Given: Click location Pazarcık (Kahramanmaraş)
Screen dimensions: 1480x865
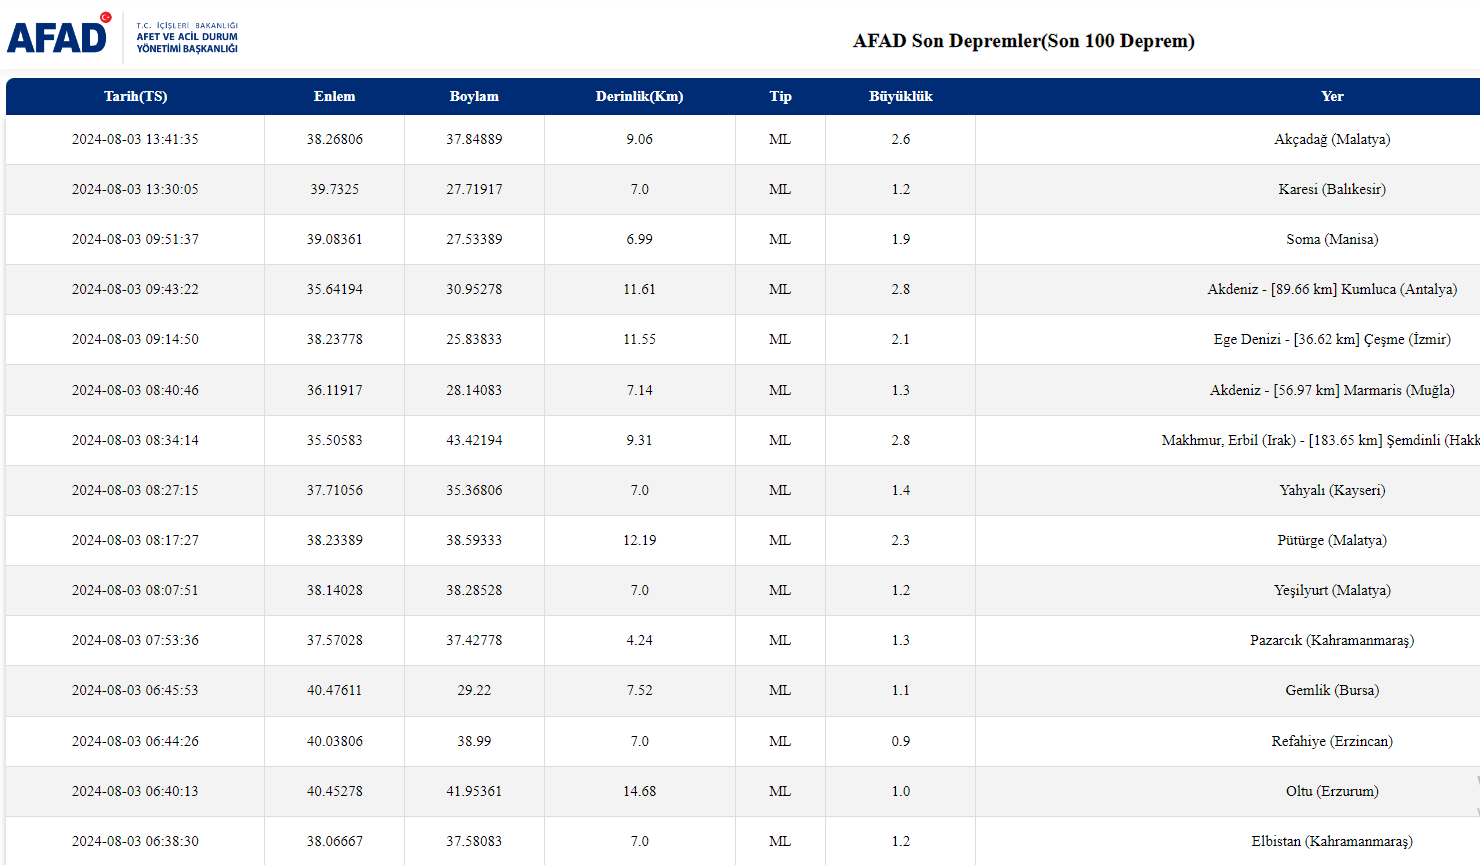Looking at the screenshot, I should coord(1332,640).
